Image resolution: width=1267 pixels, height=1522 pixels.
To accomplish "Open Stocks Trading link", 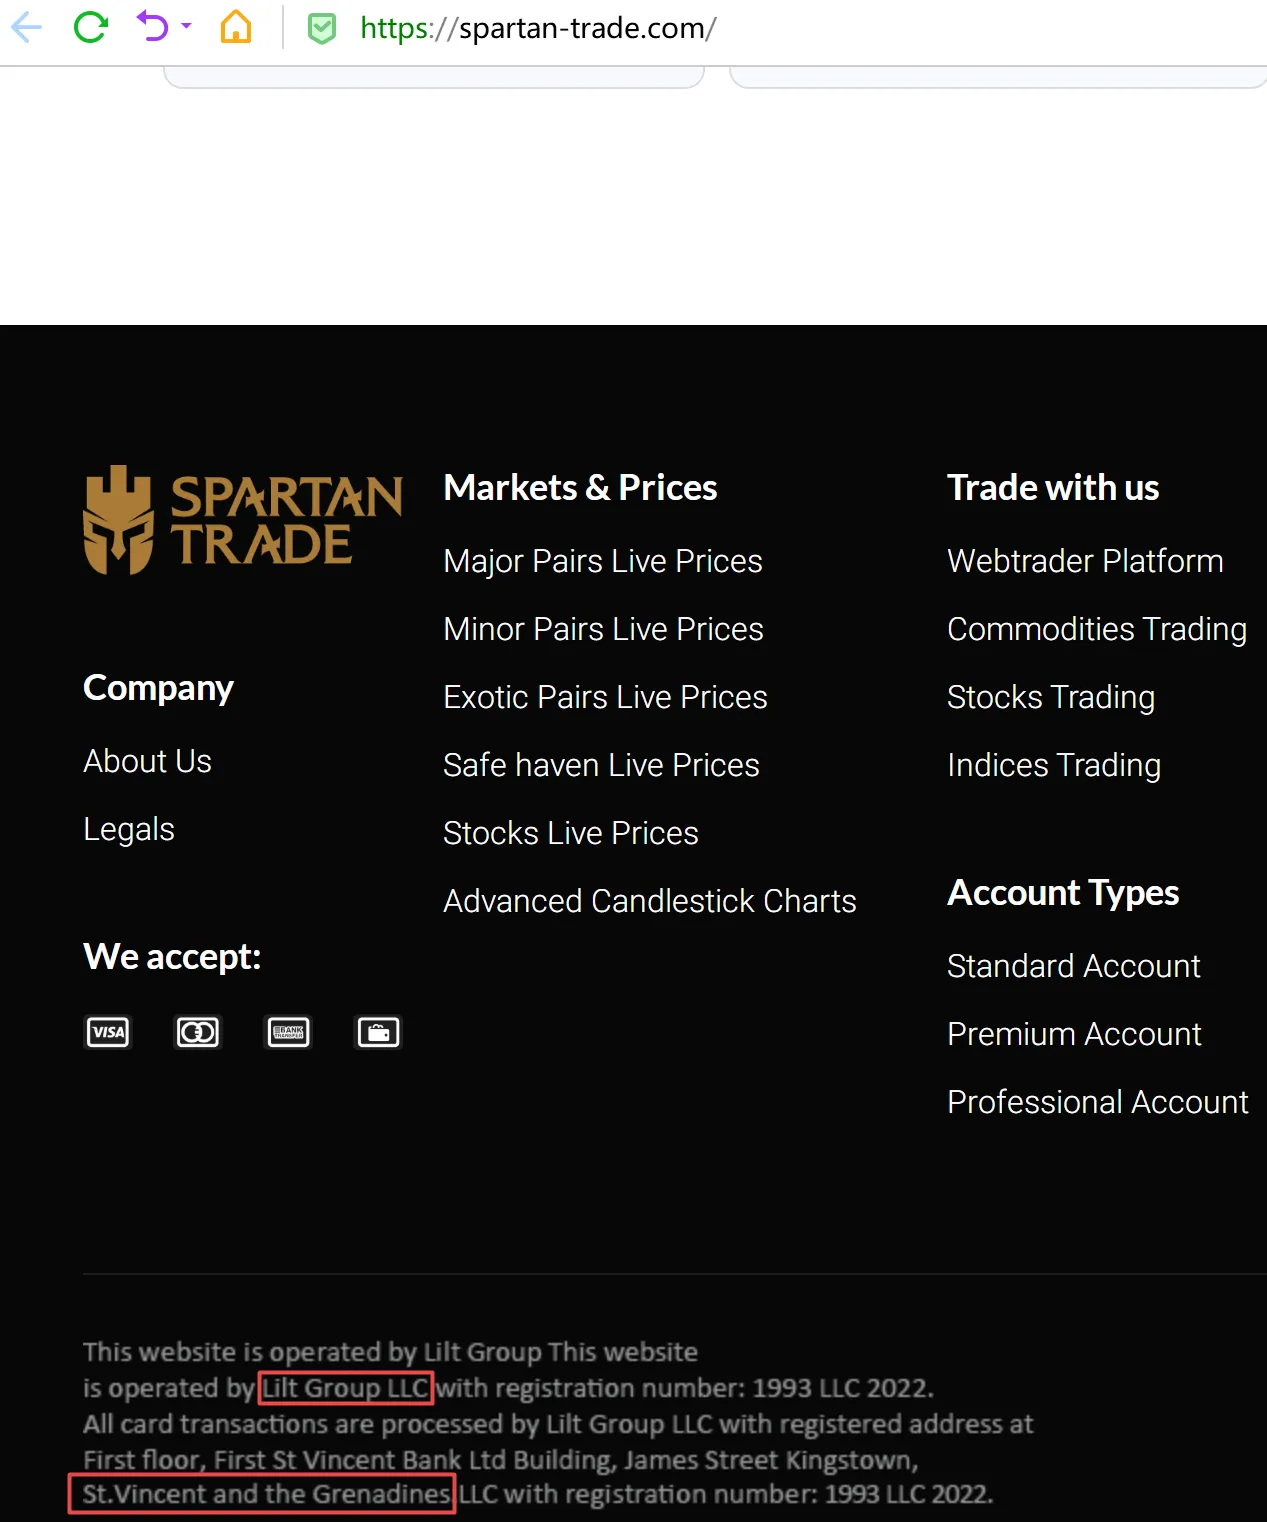I will 1051,697.
